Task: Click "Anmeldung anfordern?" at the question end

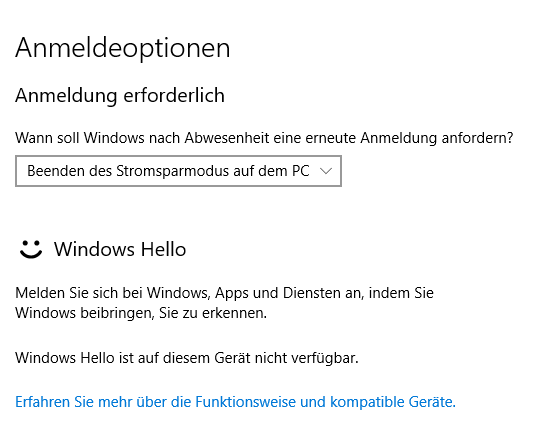Action: (437, 138)
